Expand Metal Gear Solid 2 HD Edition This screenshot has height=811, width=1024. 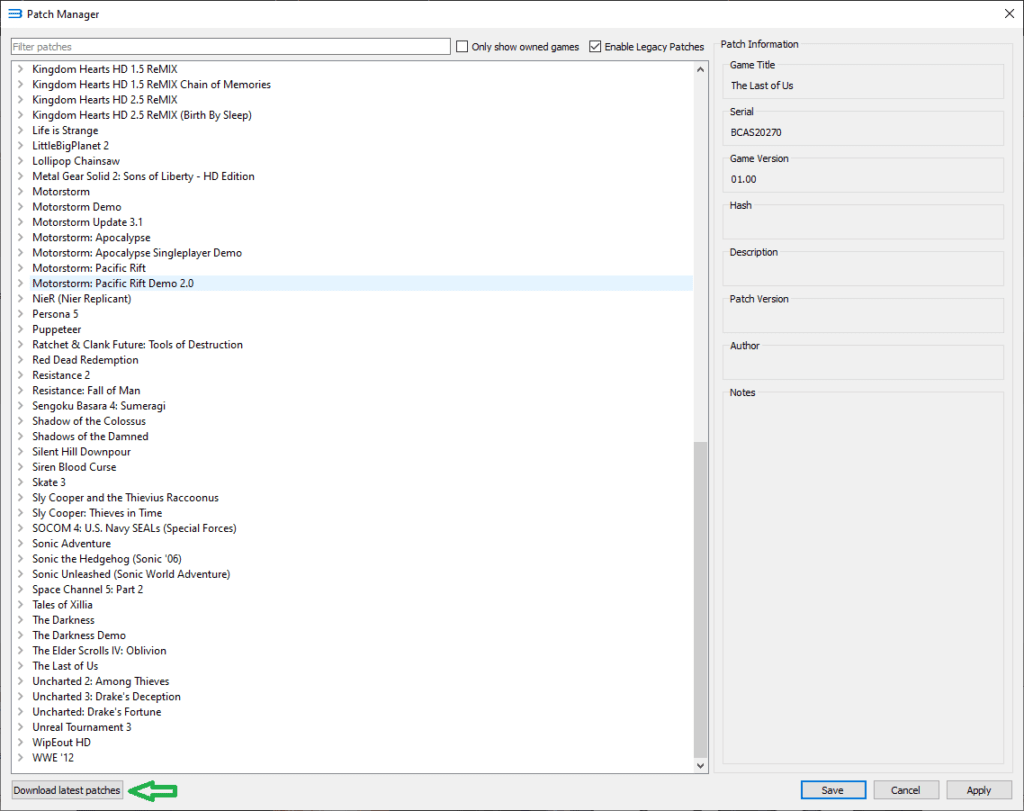point(20,176)
